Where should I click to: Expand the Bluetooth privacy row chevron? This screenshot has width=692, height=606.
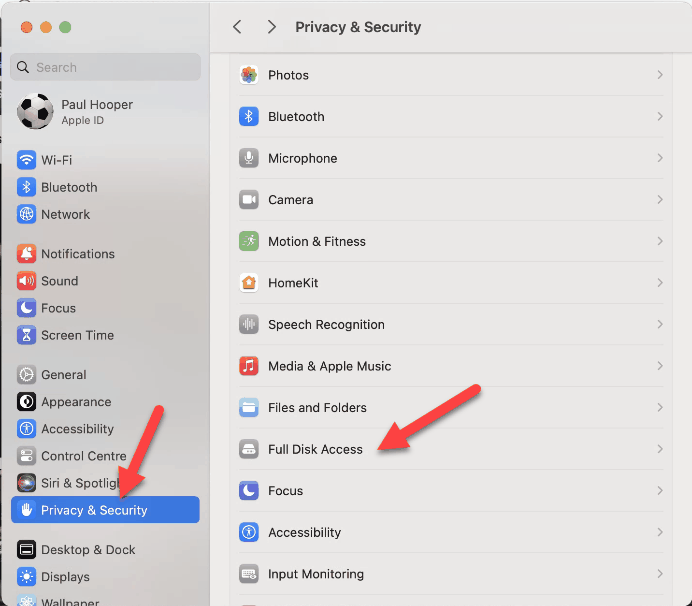[x=660, y=117]
